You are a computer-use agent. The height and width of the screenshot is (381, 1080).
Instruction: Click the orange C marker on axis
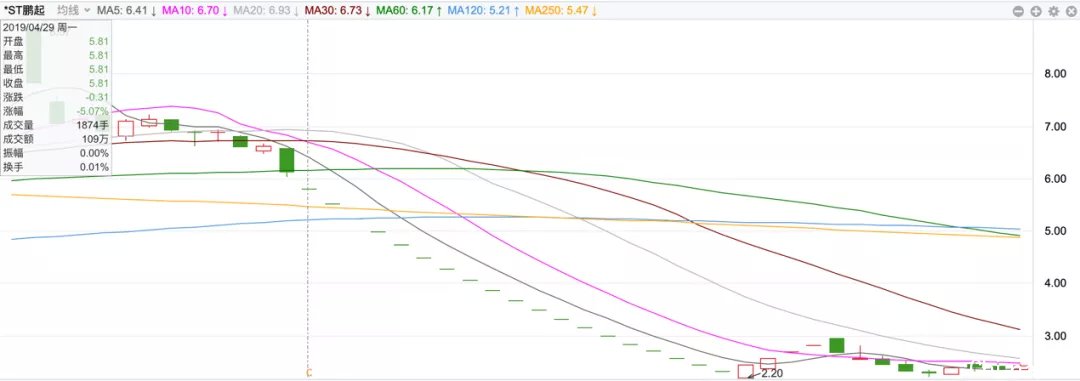(x=308, y=373)
